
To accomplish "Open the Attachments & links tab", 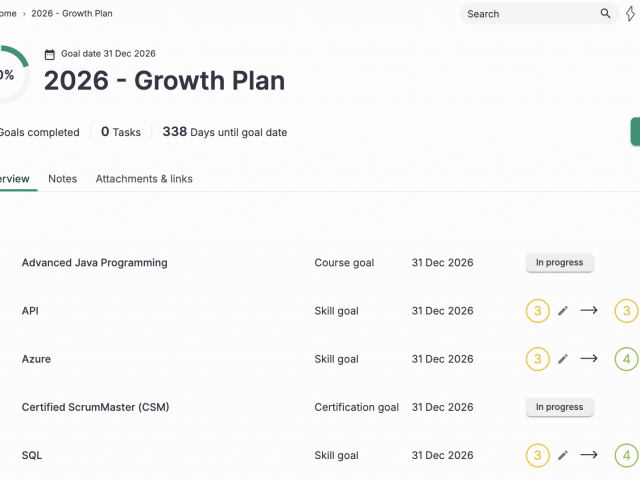I will click(144, 179).
